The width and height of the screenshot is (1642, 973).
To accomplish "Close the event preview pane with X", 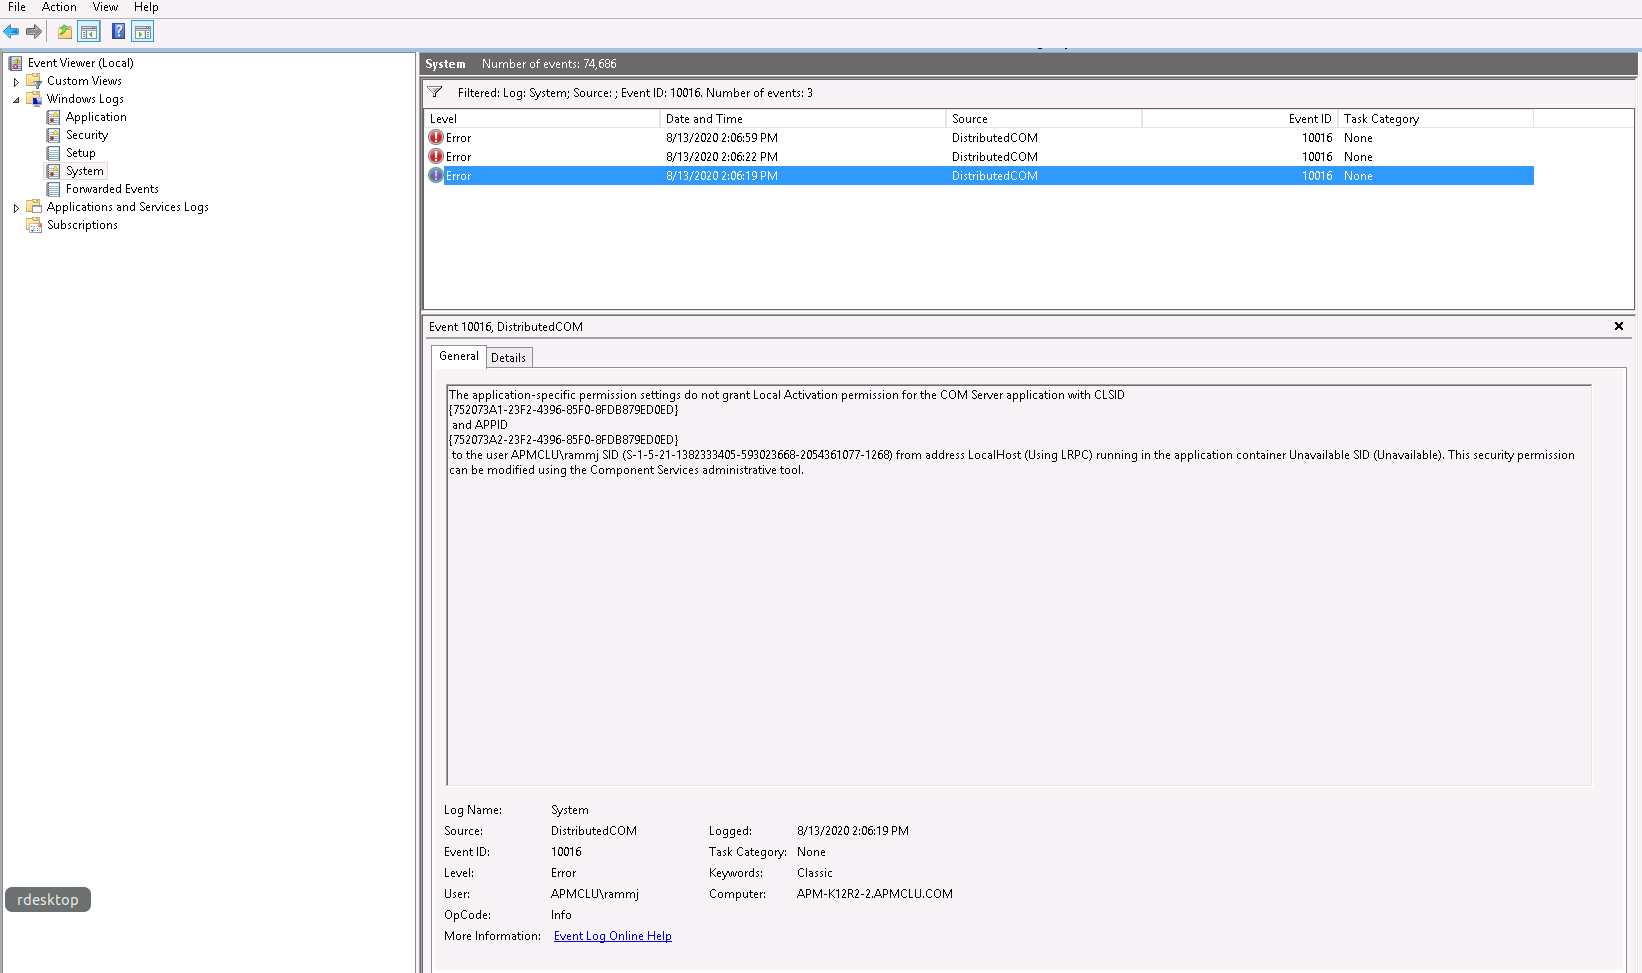I will 1619,326.
